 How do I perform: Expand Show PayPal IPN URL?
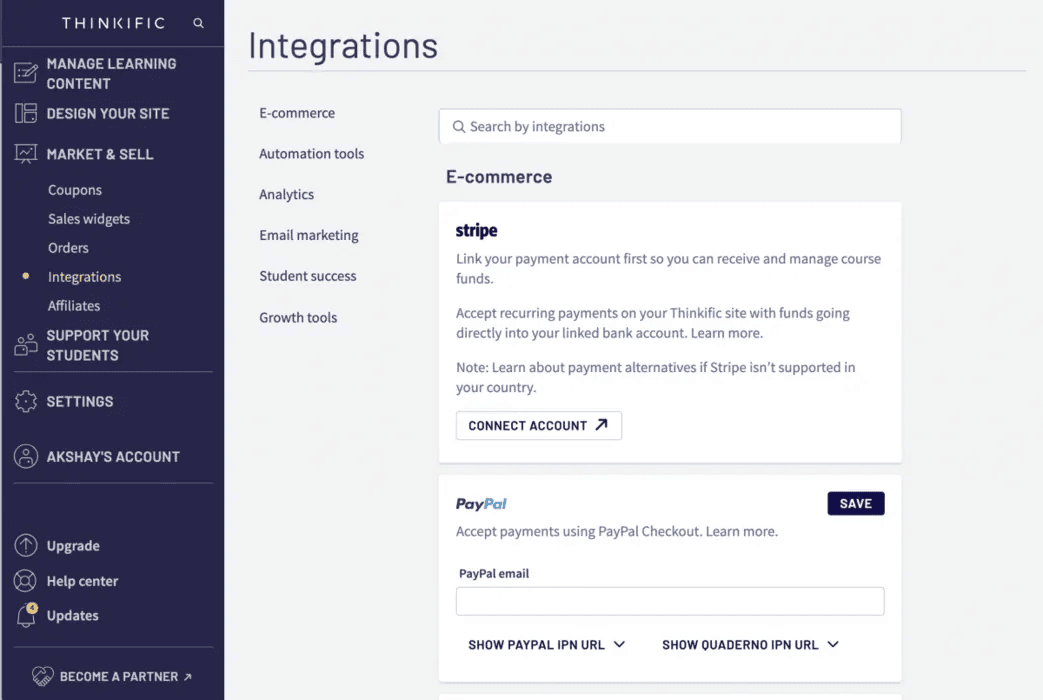[x=546, y=645]
